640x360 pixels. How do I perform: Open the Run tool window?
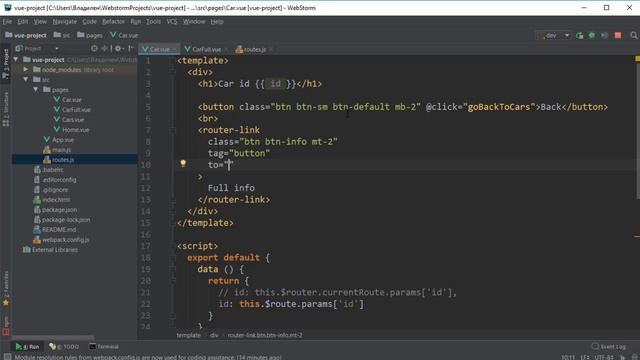tap(27, 347)
